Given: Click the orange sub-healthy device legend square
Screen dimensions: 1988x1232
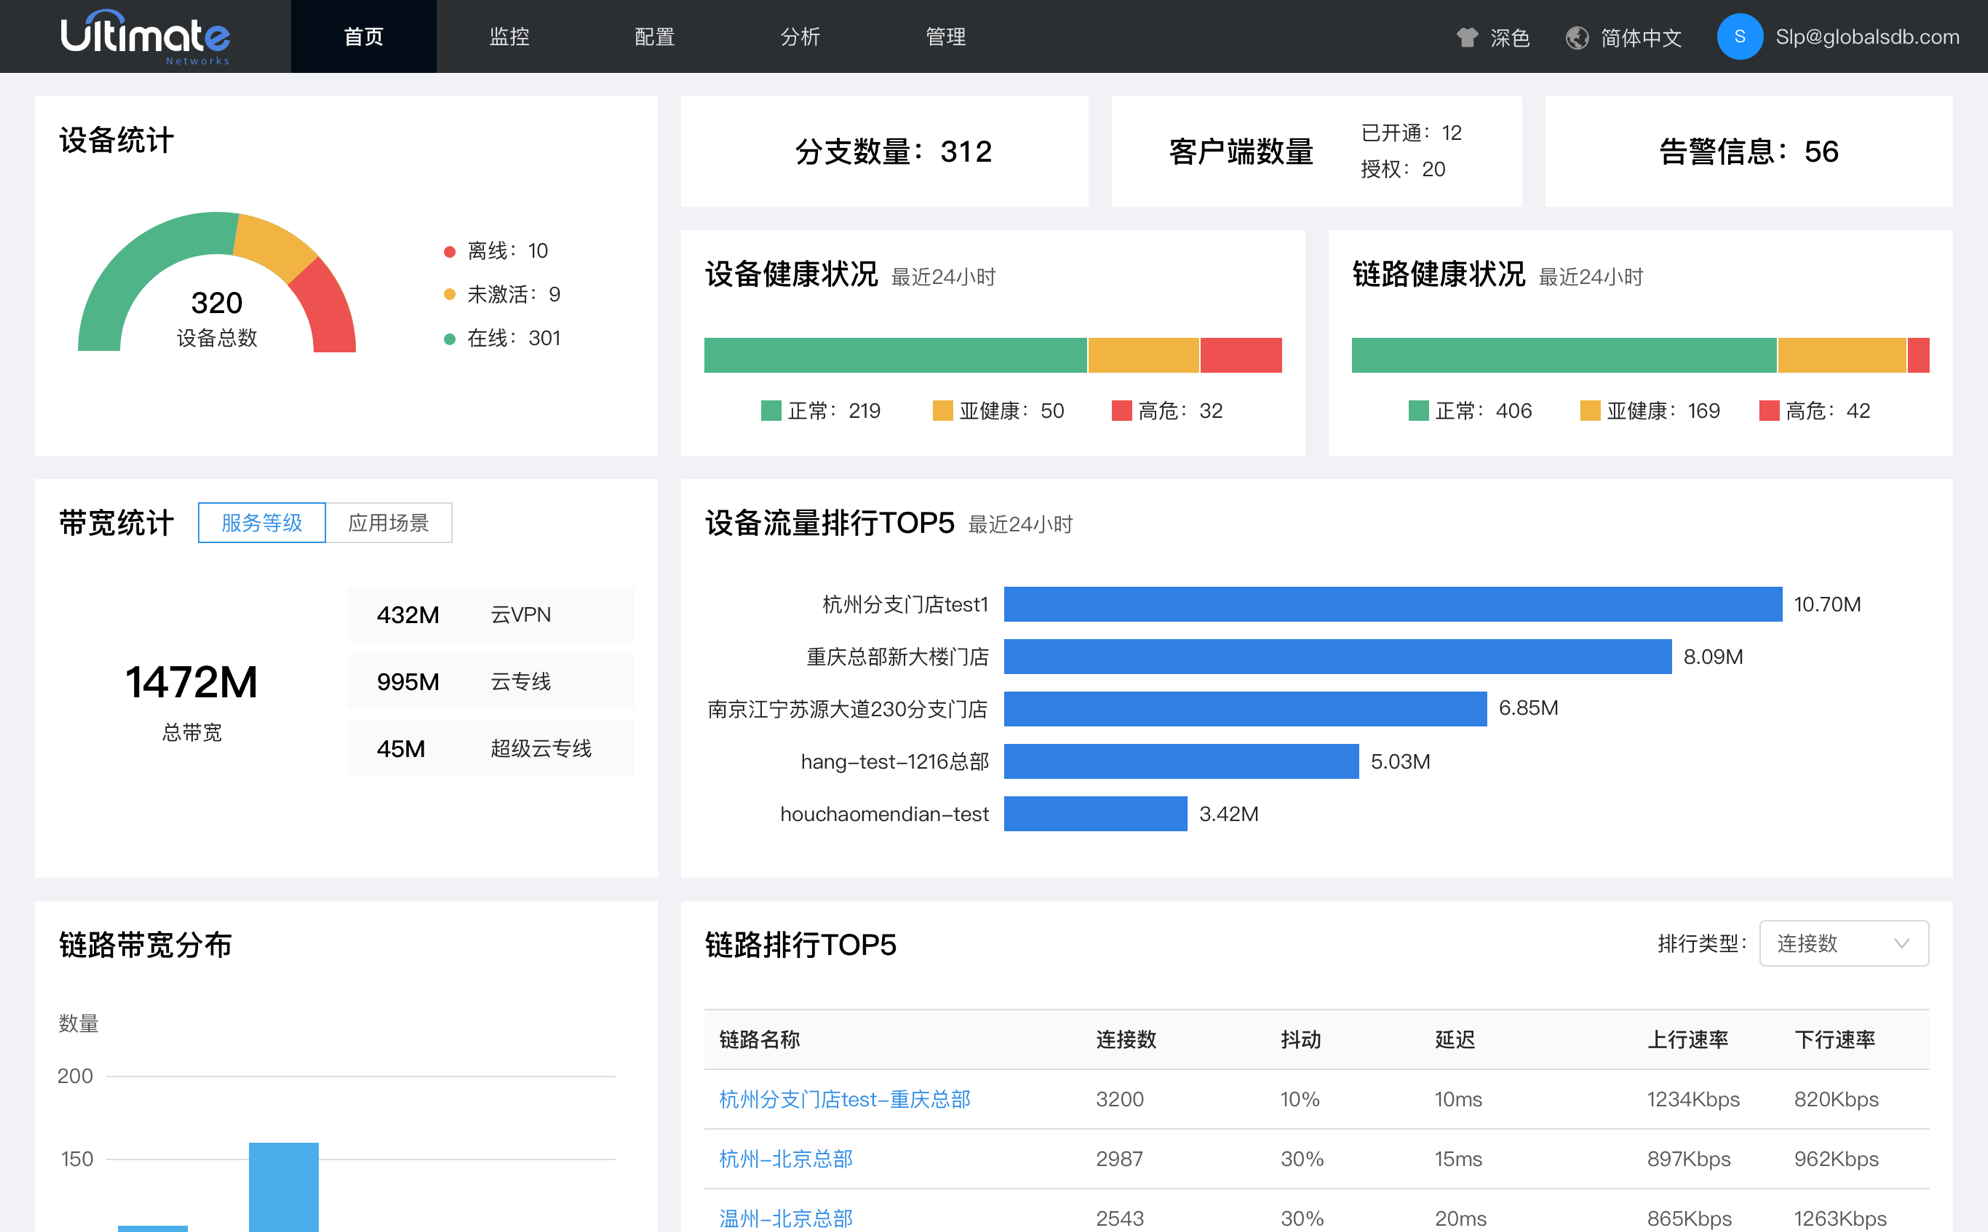Looking at the screenshot, I should tap(941, 411).
